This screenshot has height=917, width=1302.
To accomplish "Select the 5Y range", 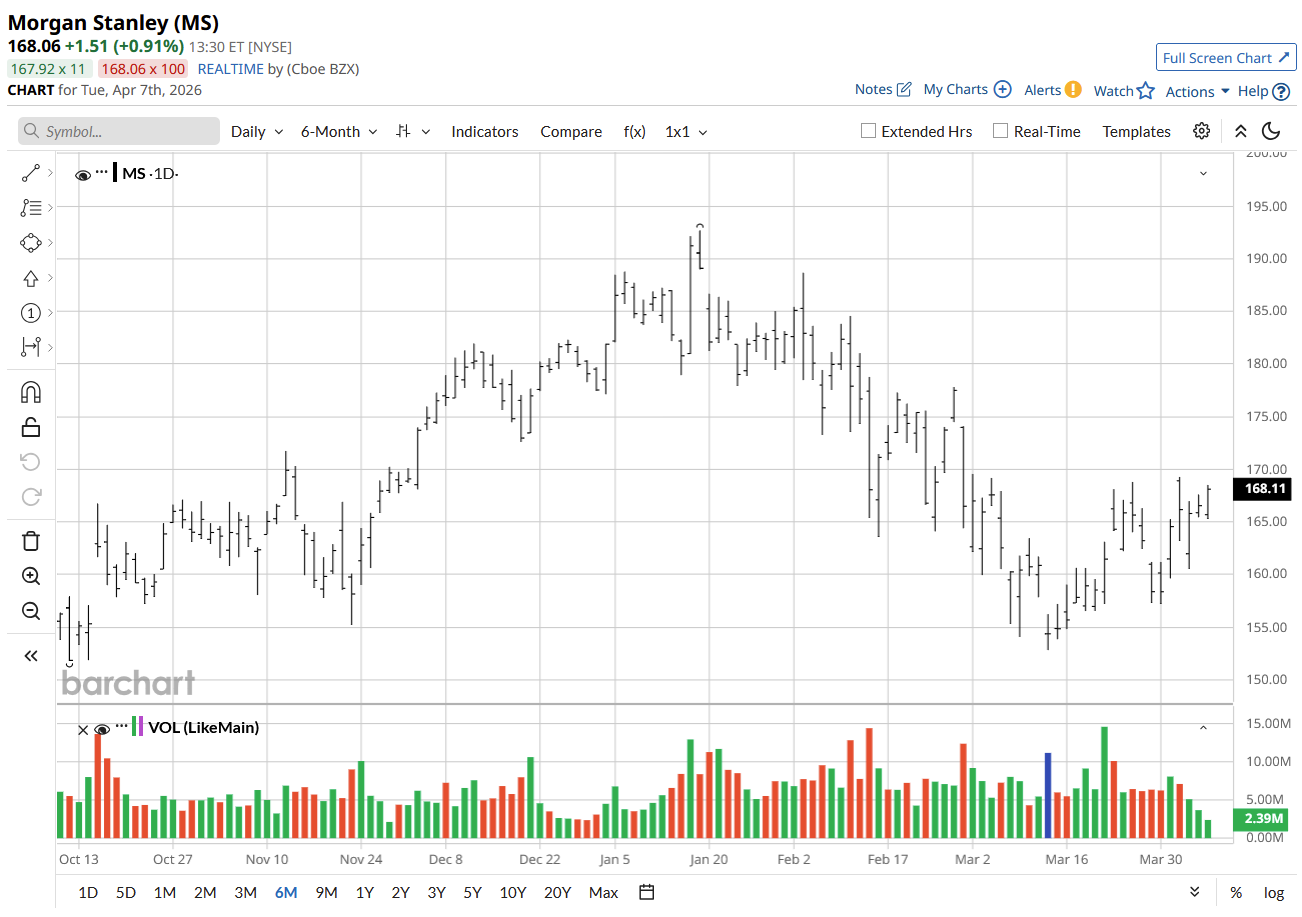I will coord(472,892).
